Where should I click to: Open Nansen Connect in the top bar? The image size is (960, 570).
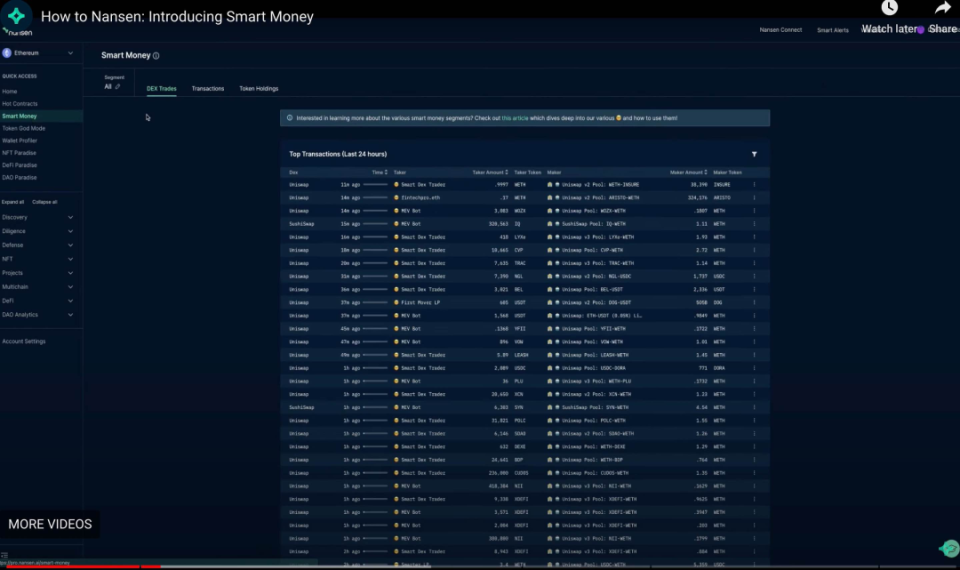(781, 30)
